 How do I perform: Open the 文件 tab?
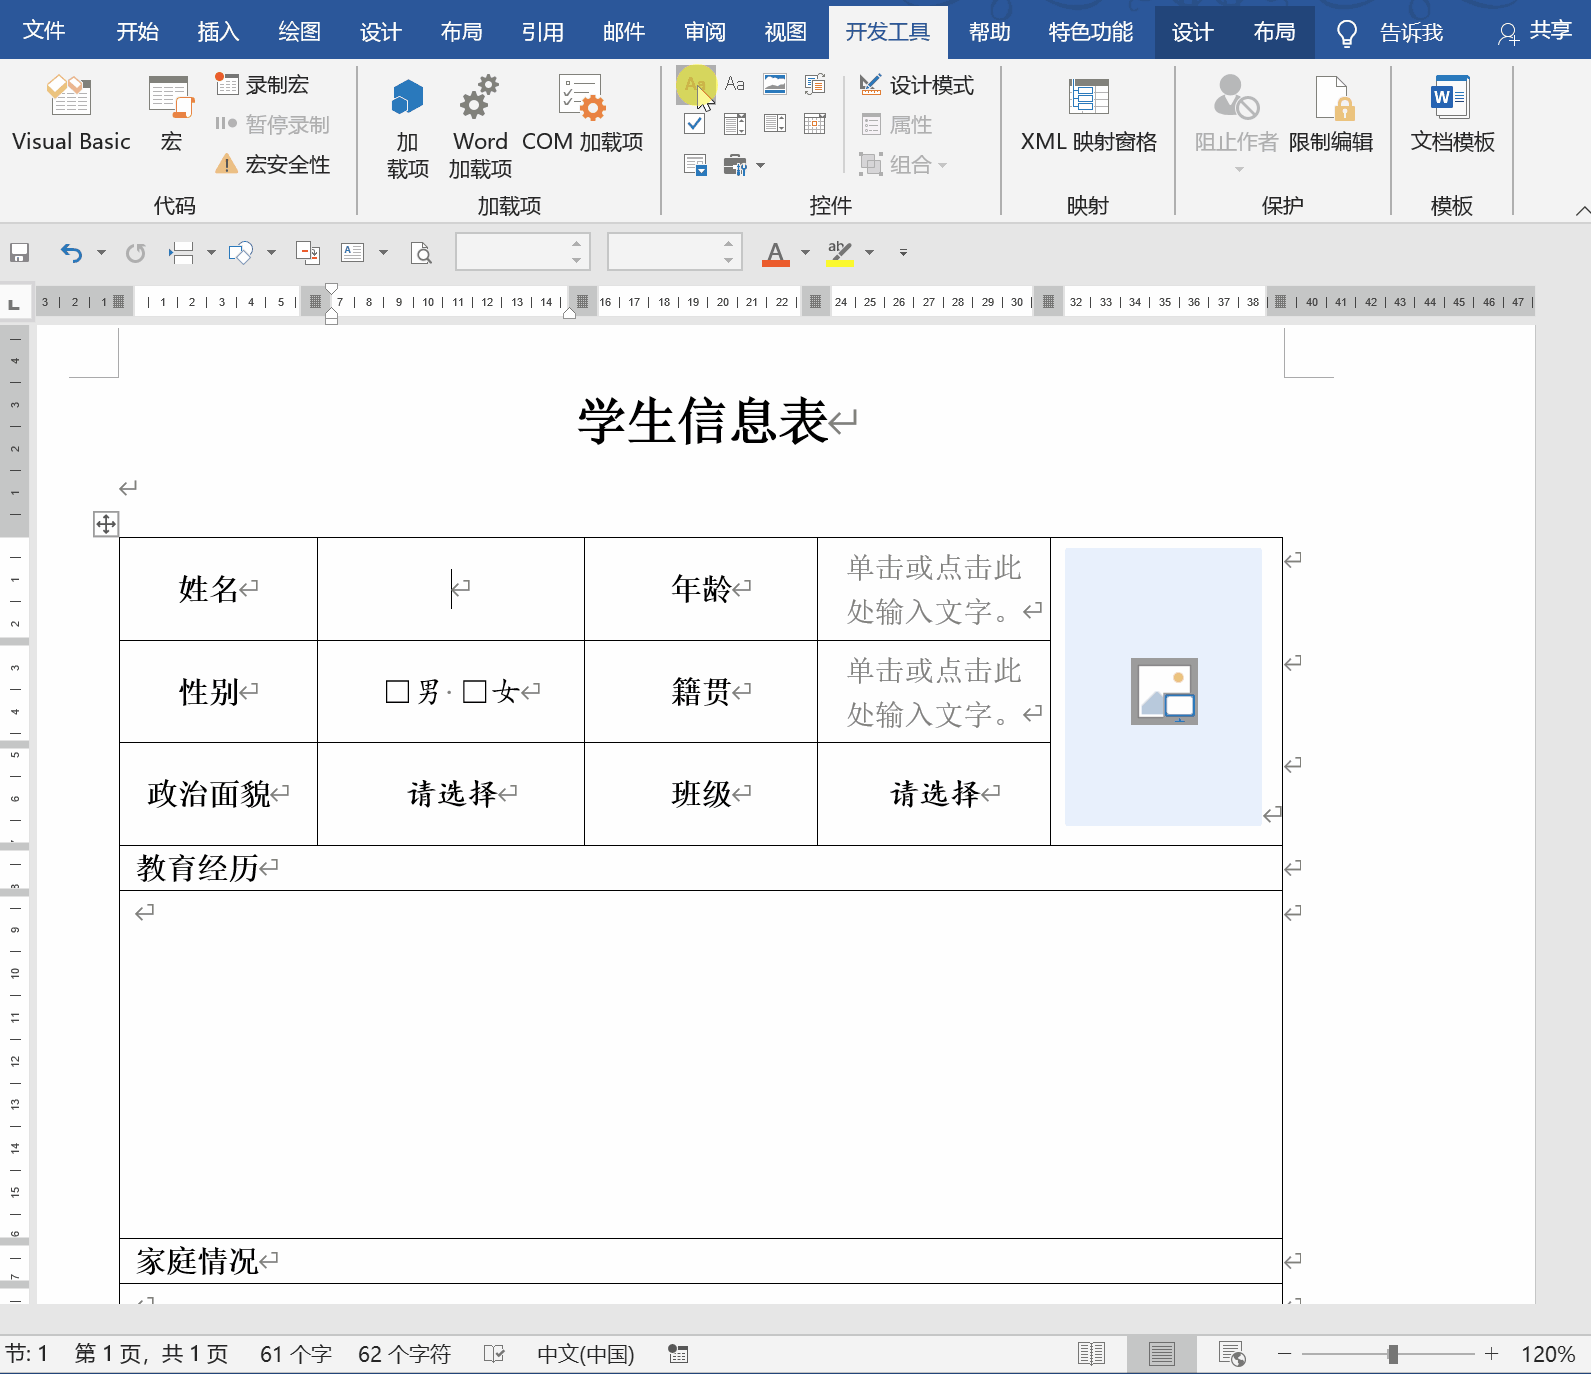click(x=44, y=31)
